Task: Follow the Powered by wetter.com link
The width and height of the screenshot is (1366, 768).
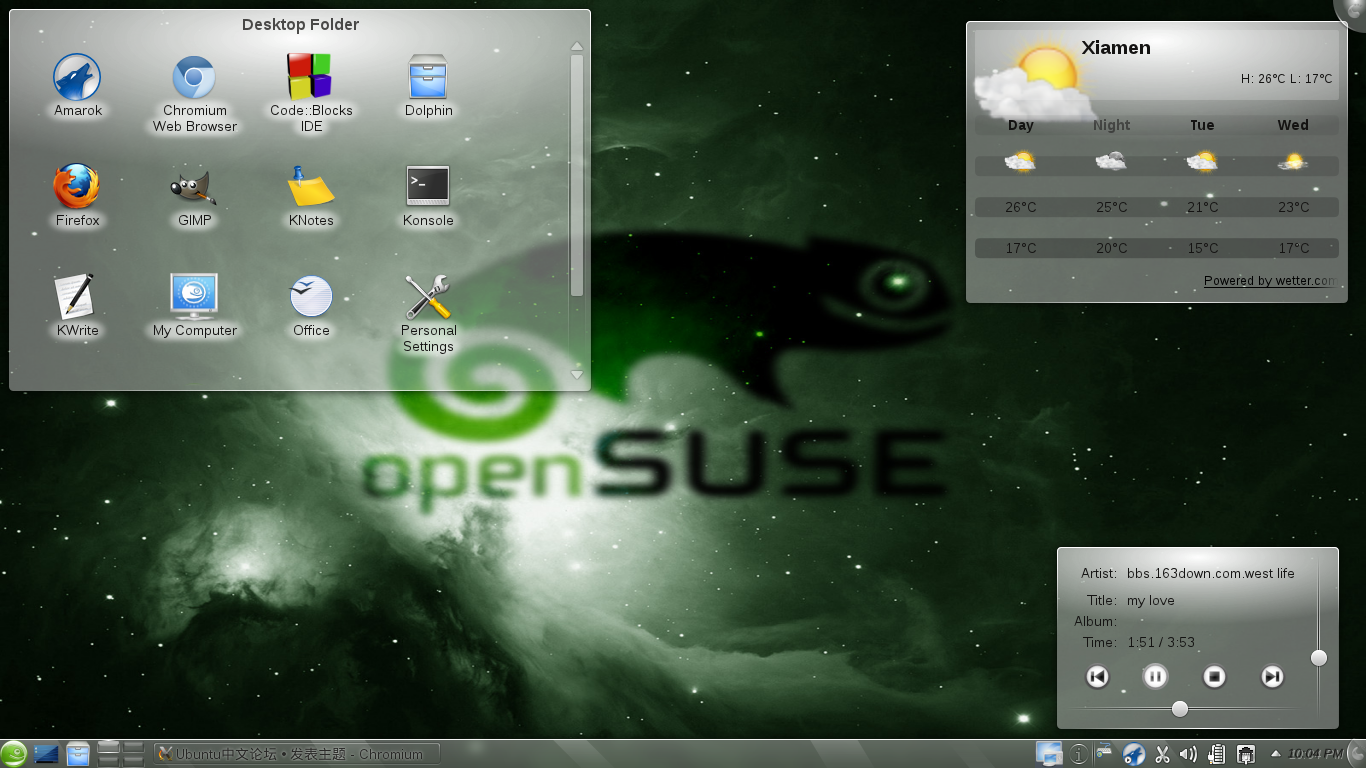Action: pyautogui.click(x=1269, y=281)
